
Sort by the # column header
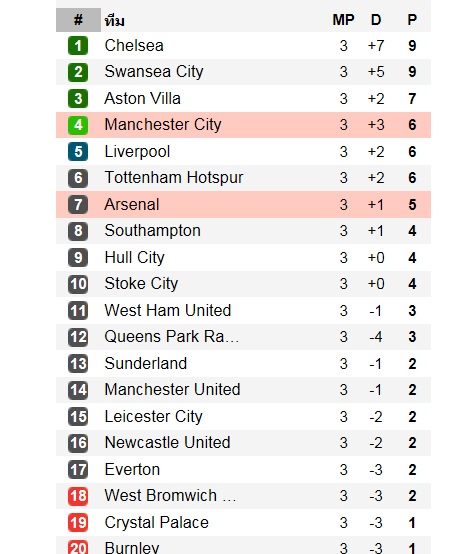78,20
